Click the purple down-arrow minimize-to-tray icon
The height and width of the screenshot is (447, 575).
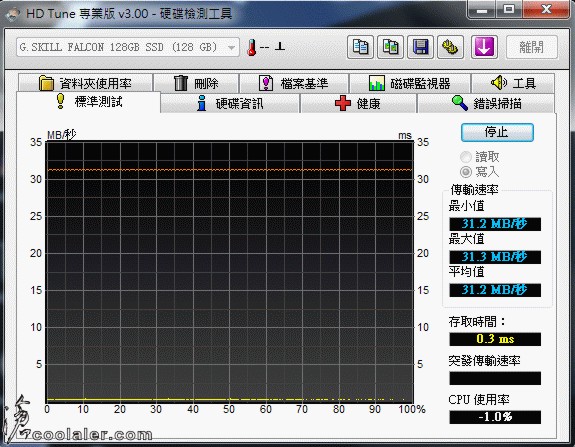pyautogui.click(x=484, y=47)
